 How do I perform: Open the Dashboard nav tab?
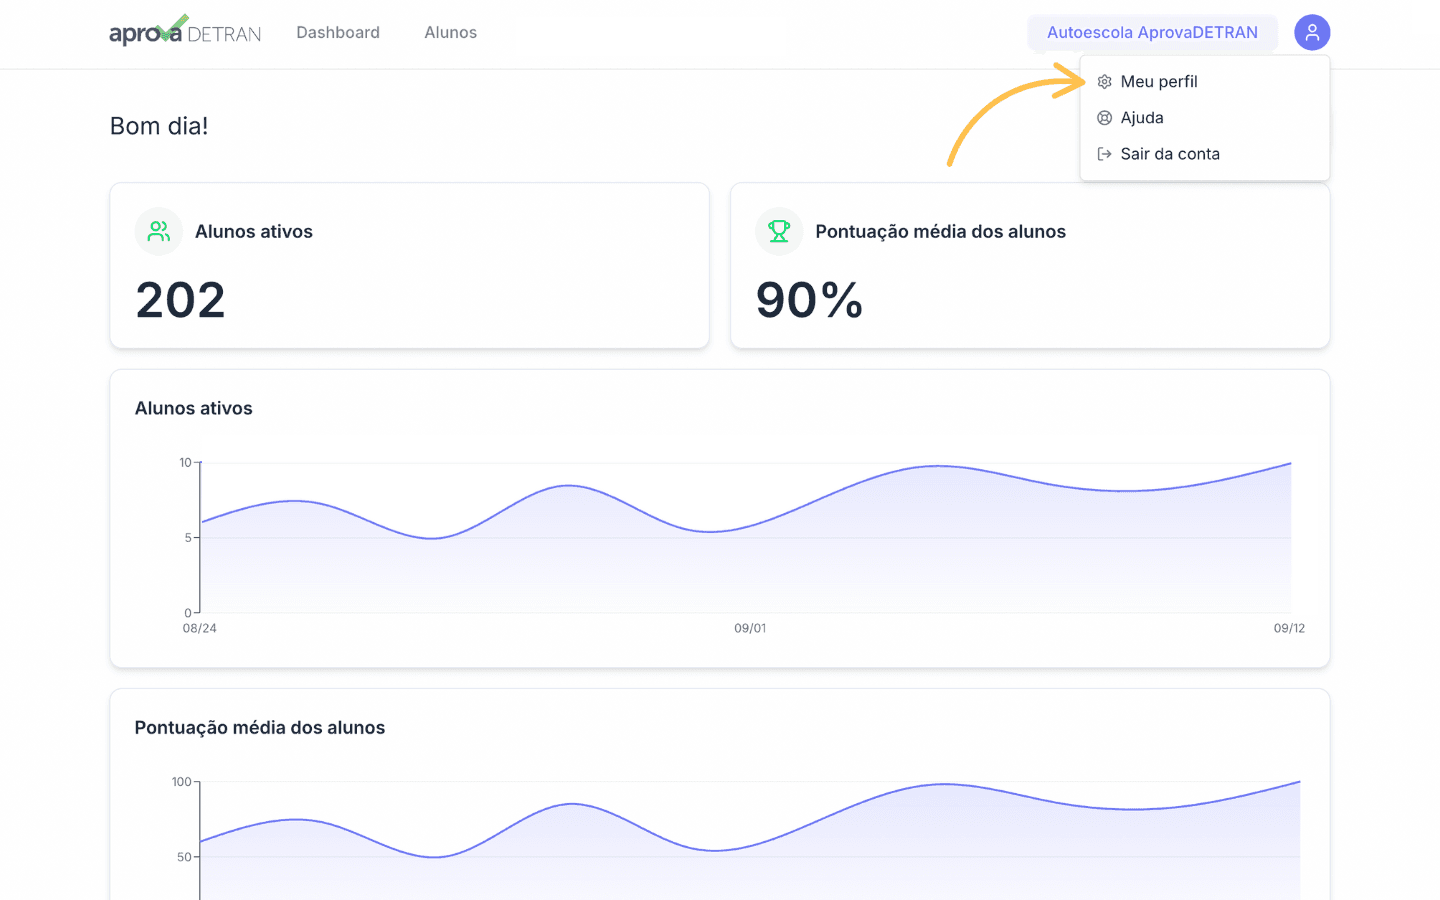[x=338, y=32]
